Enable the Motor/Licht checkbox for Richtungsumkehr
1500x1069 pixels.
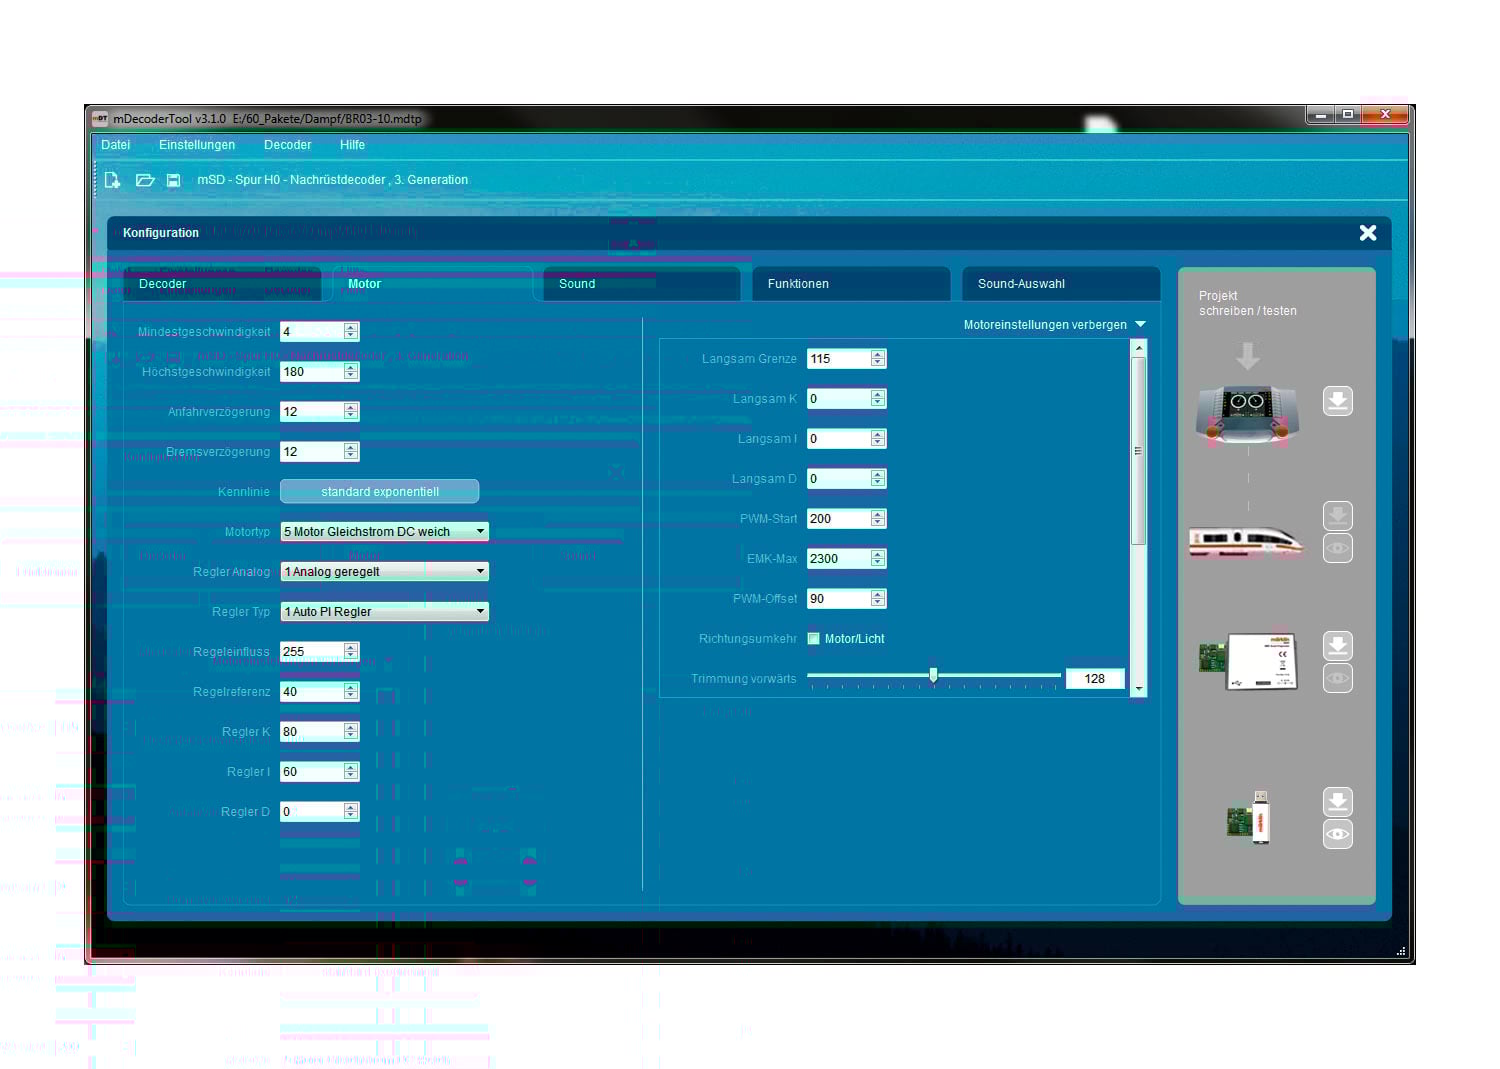click(814, 638)
